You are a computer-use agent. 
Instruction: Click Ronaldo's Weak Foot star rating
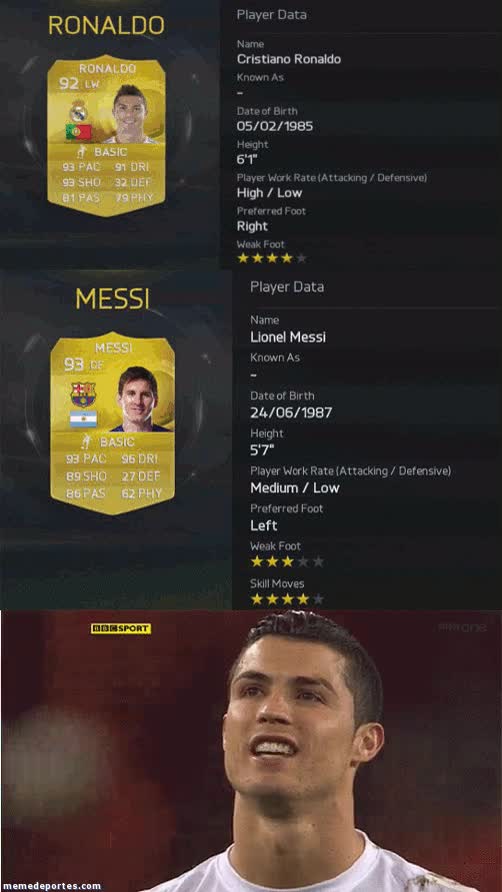point(272,258)
